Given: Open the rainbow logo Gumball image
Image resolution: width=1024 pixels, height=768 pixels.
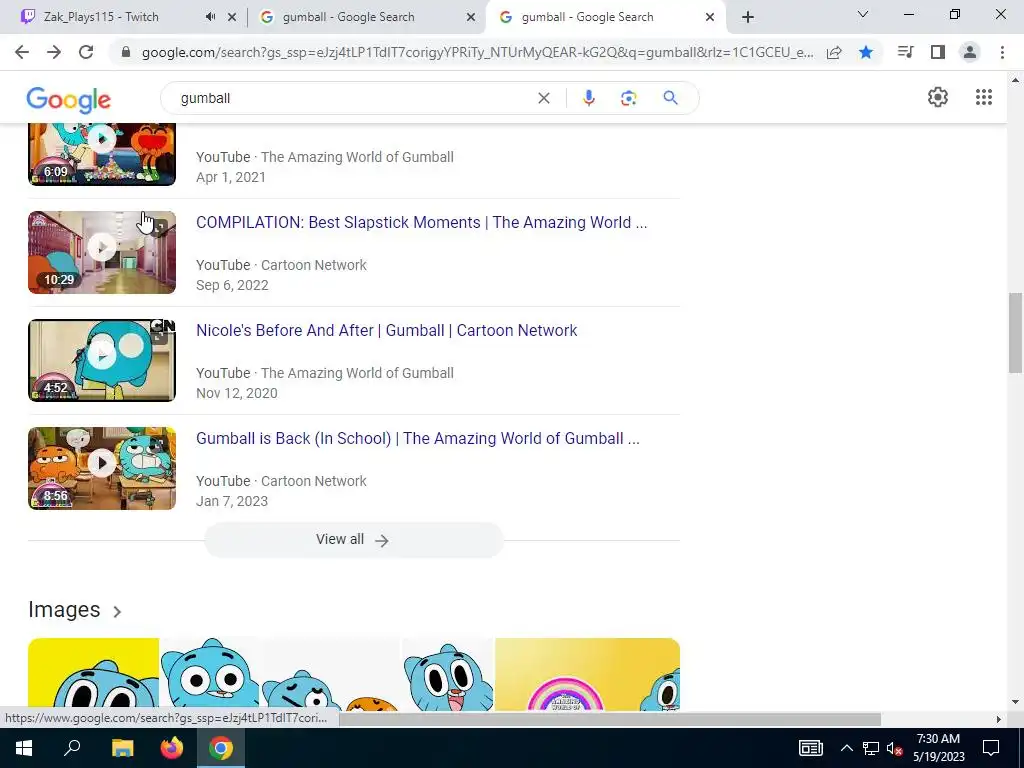Looking at the screenshot, I should tap(587, 674).
